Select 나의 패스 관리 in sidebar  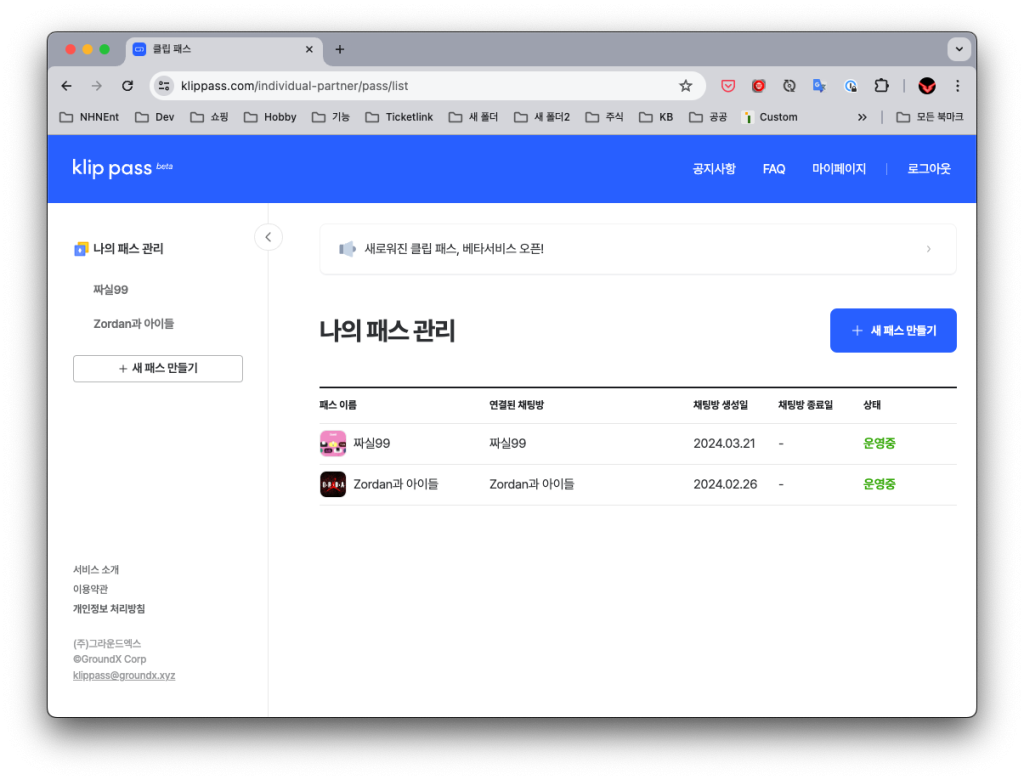pos(119,249)
